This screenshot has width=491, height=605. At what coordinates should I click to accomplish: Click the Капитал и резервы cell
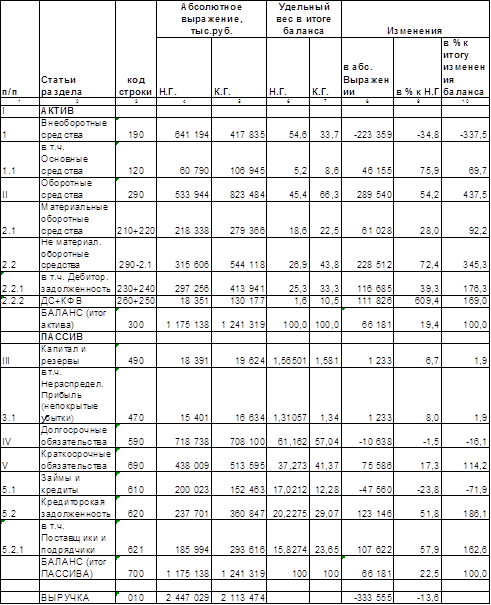click(x=77, y=355)
